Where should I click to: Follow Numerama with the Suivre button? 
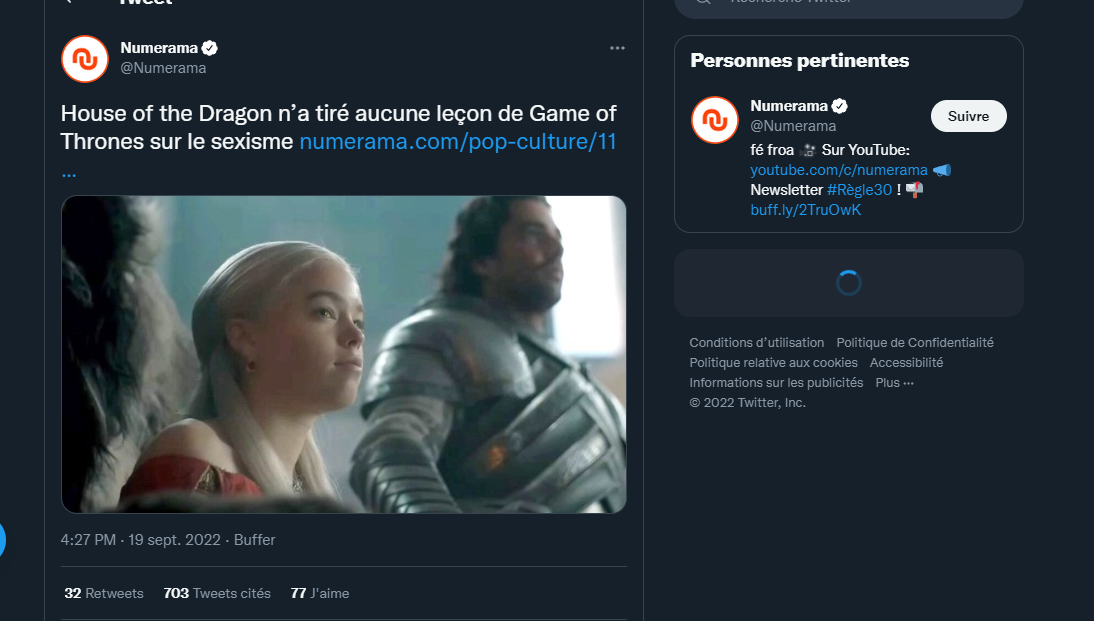(968, 116)
